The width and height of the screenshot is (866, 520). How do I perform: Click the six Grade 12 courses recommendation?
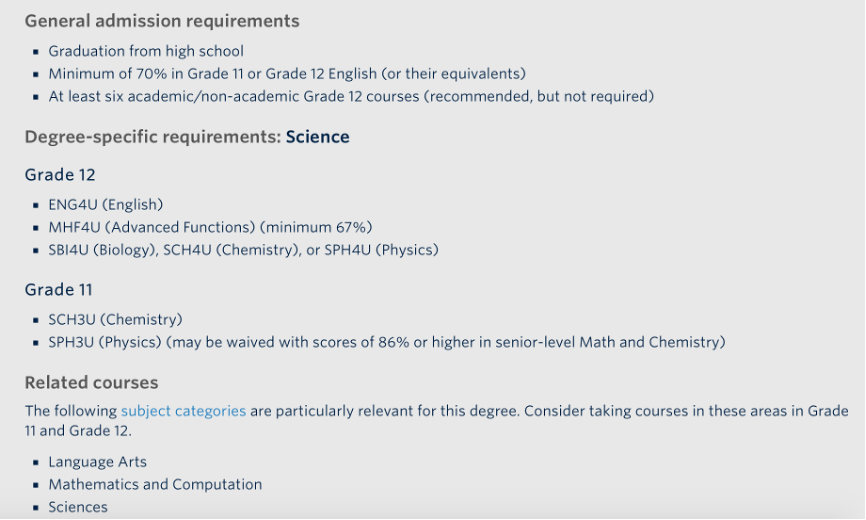tap(351, 97)
